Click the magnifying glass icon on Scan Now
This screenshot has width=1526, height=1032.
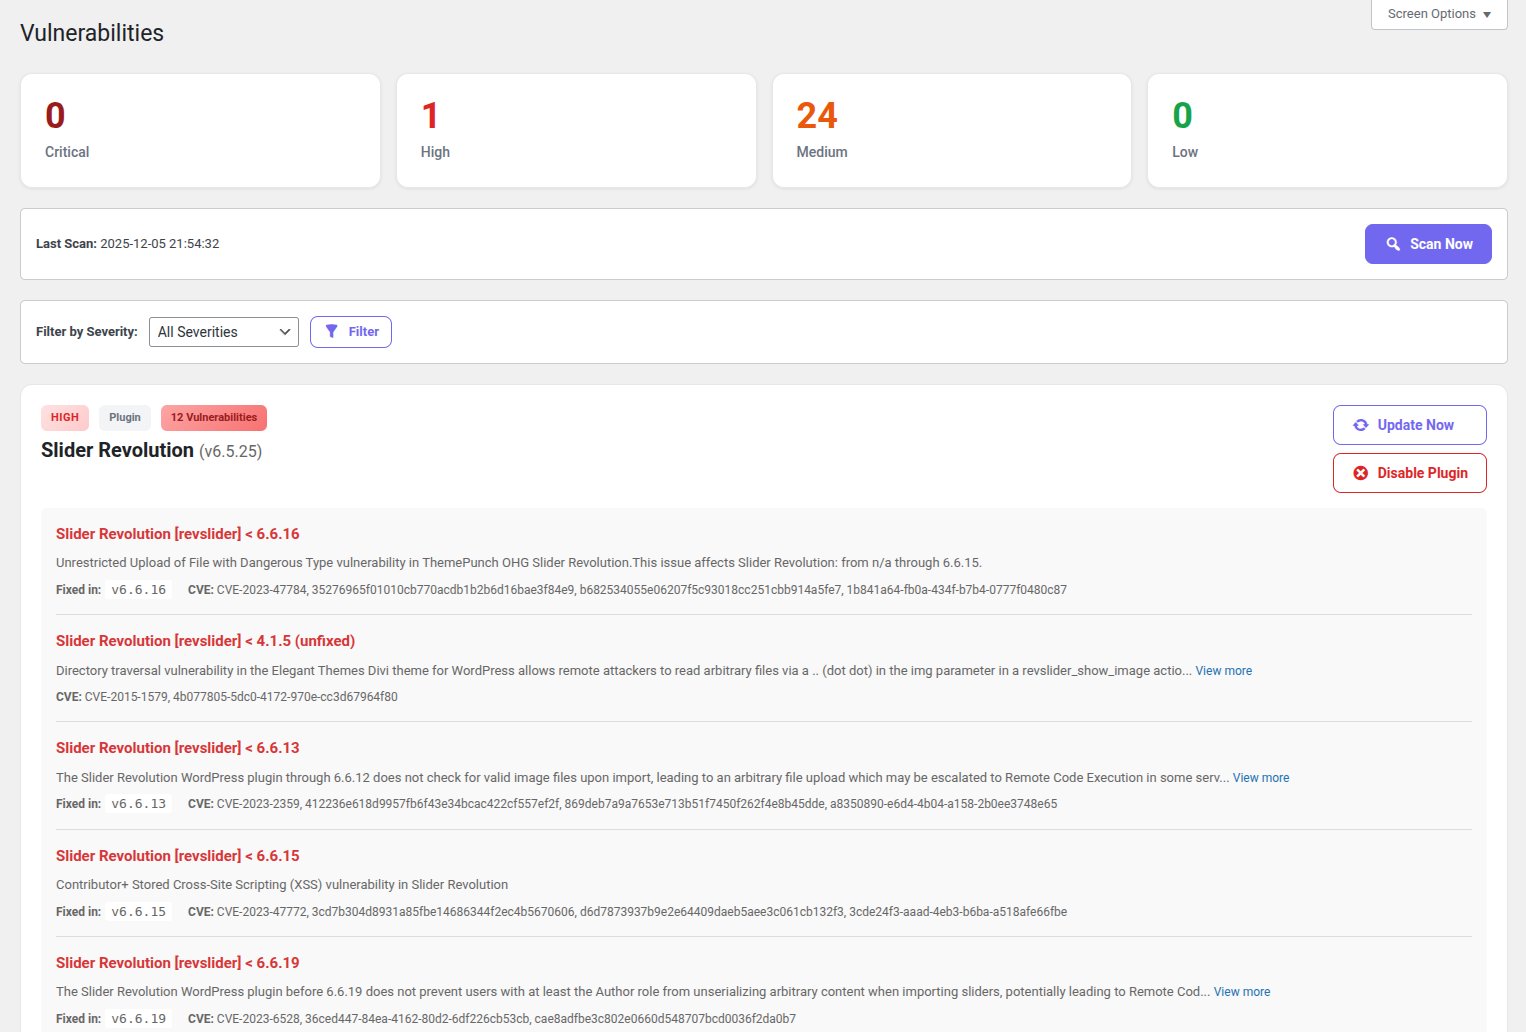click(x=1393, y=243)
